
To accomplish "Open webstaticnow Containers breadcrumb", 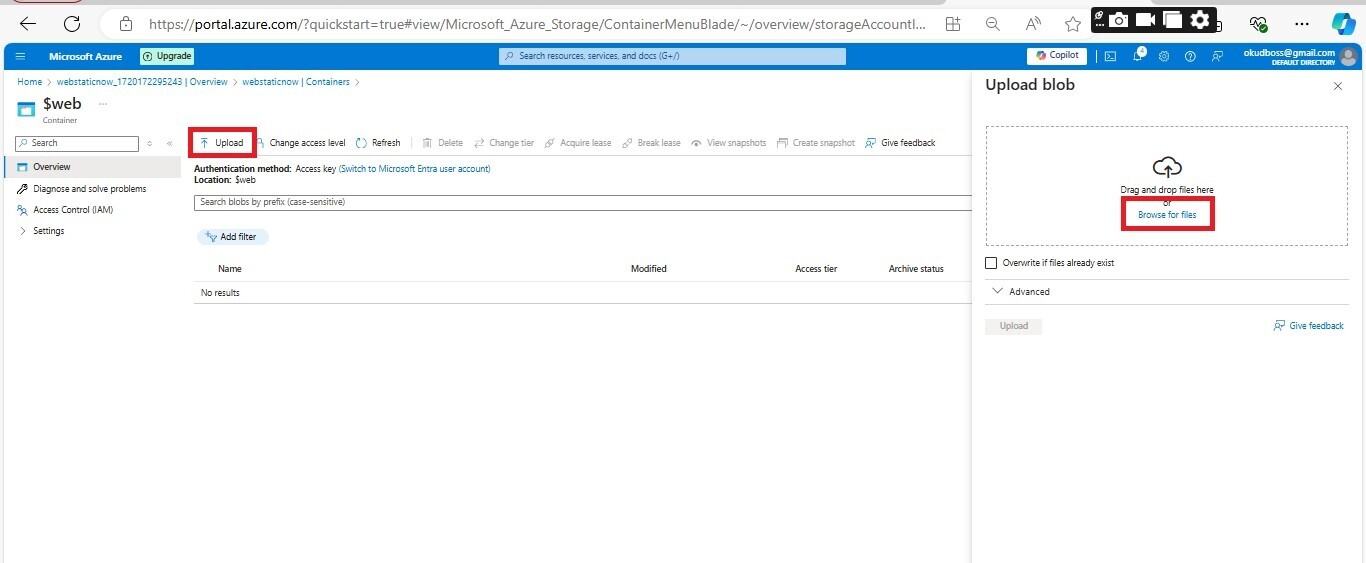I will [296, 82].
